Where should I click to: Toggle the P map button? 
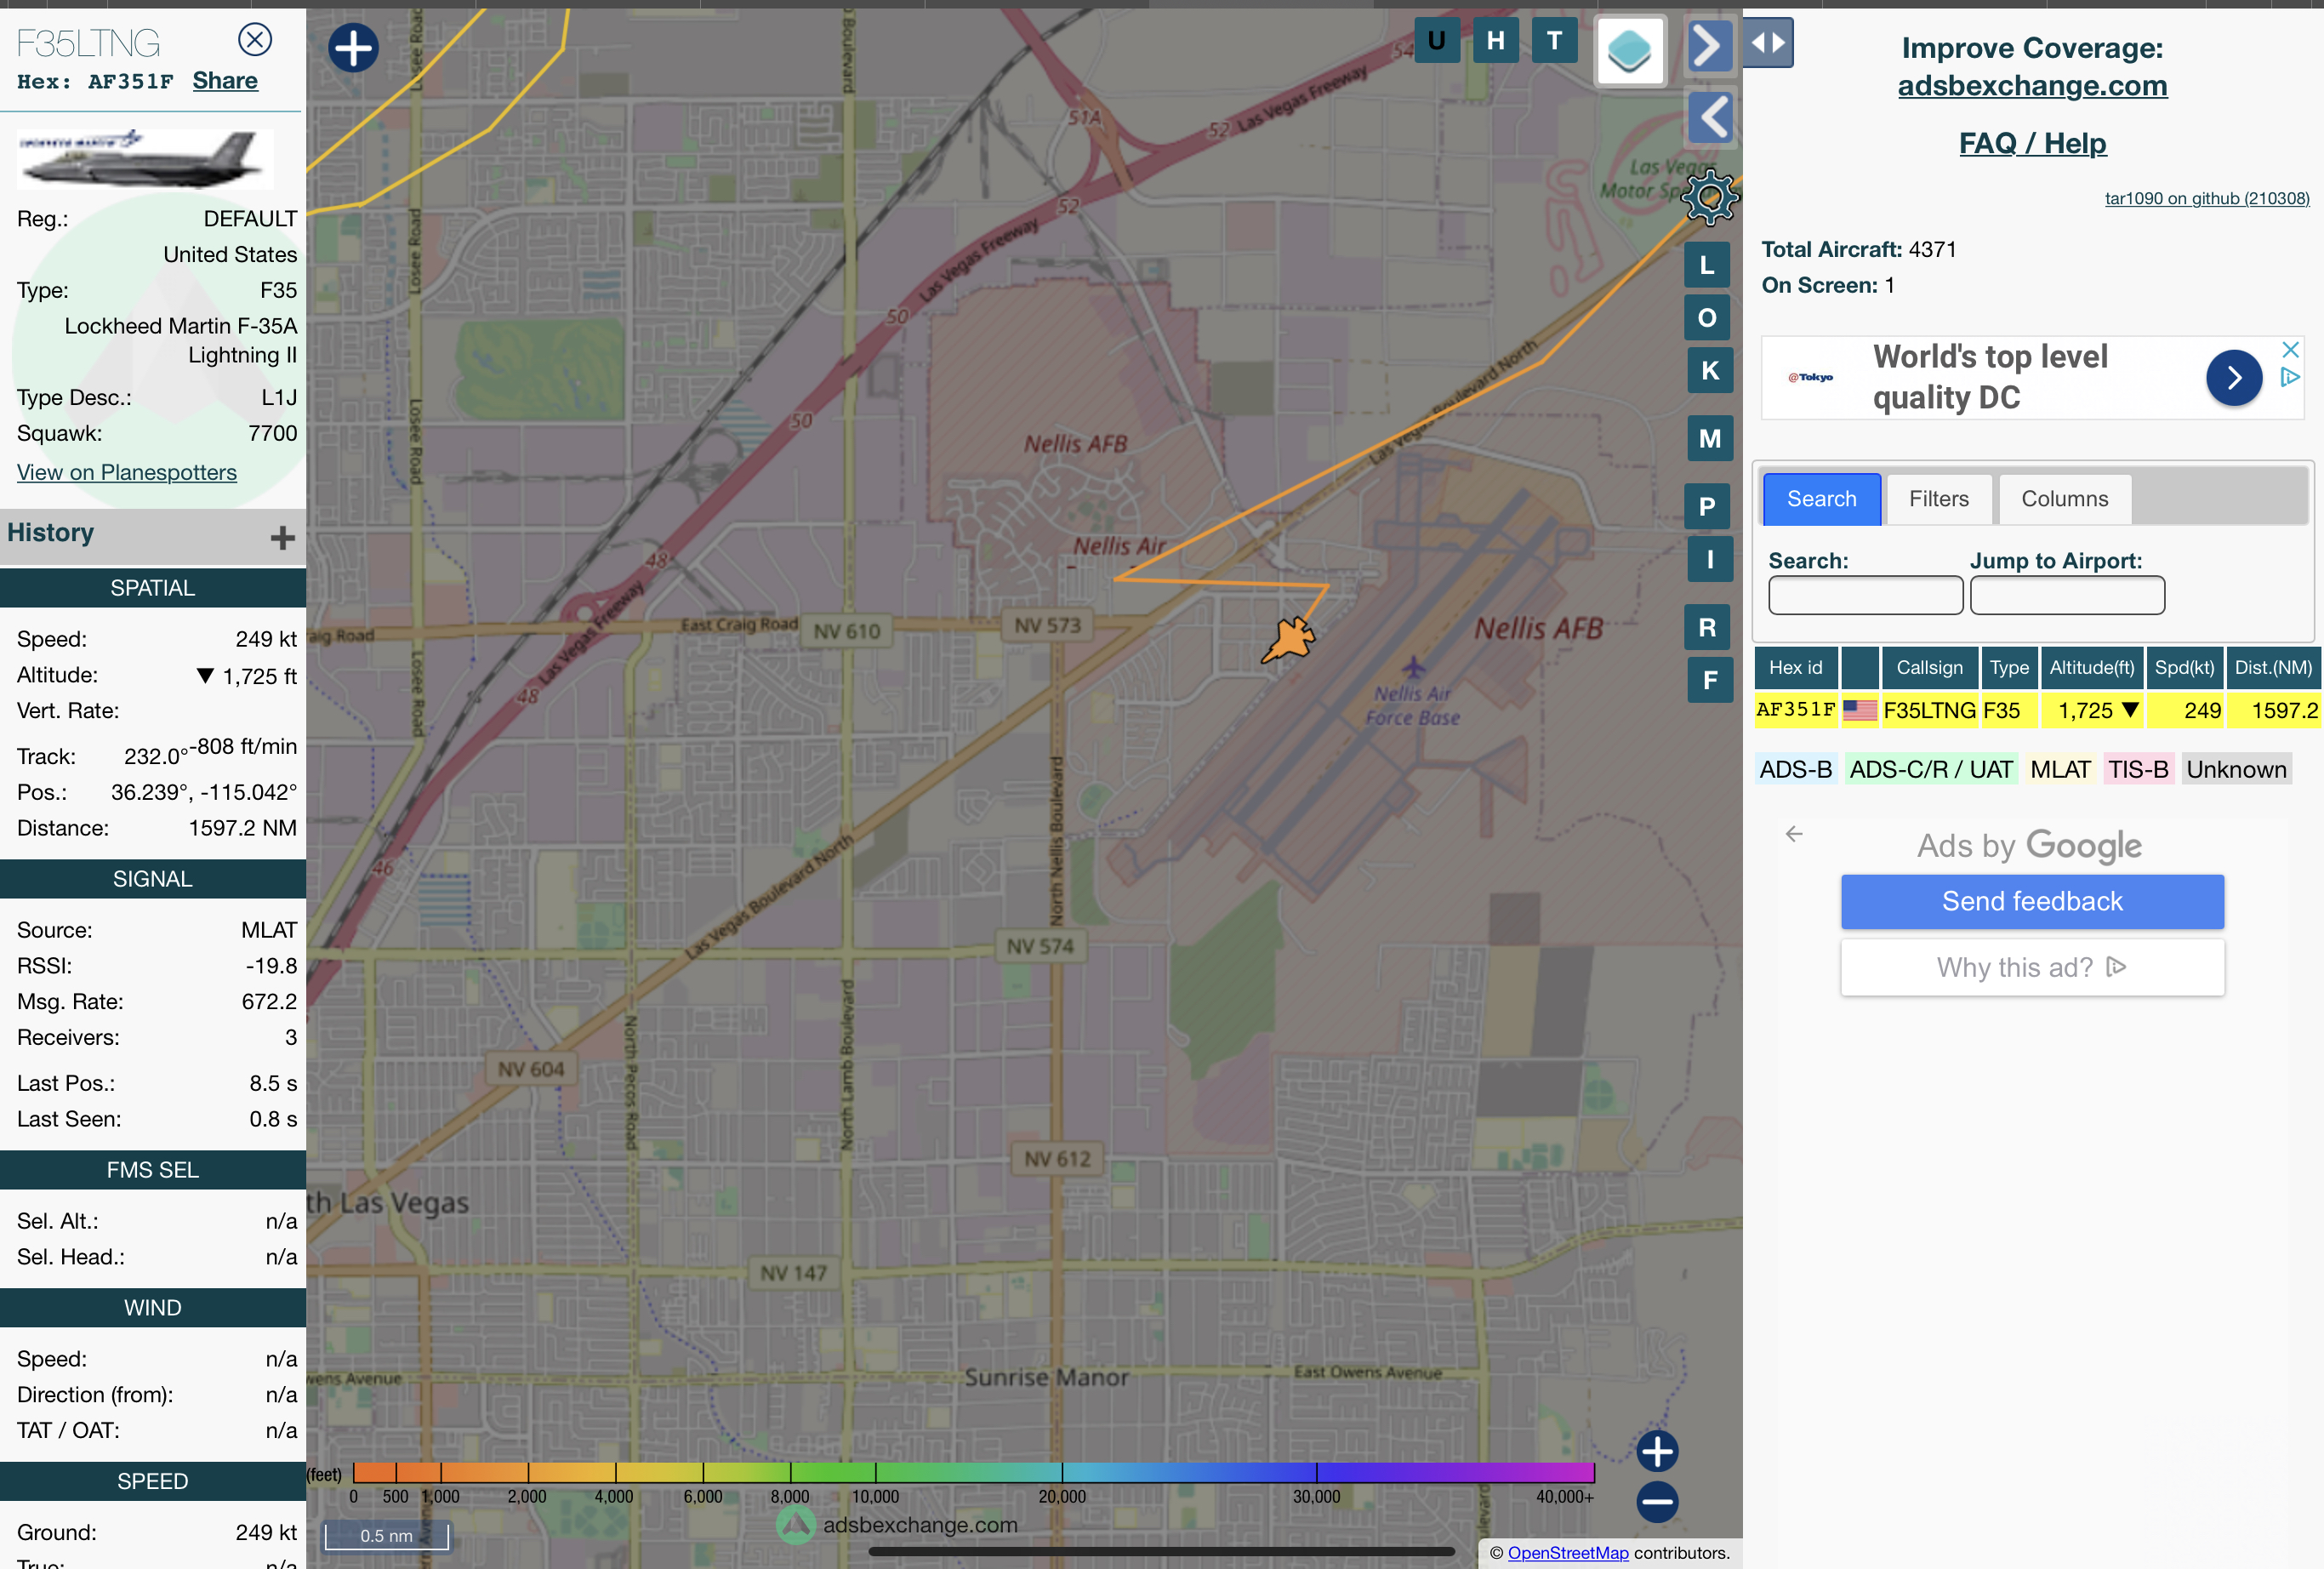(1708, 506)
